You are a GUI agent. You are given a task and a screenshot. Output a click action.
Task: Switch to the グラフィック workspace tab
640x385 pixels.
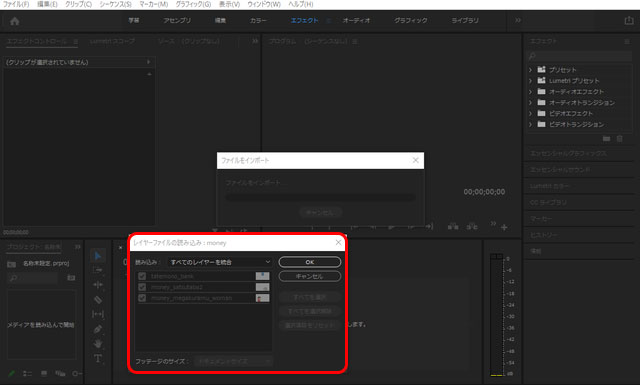point(411,20)
